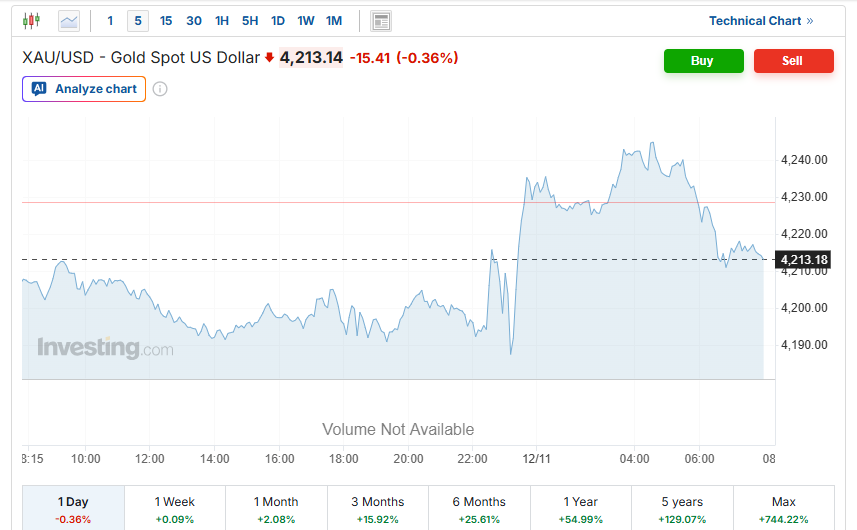Select the 1 Week performance tab
The width and height of the screenshot is (857, 530).
click(x=175, y=508)
